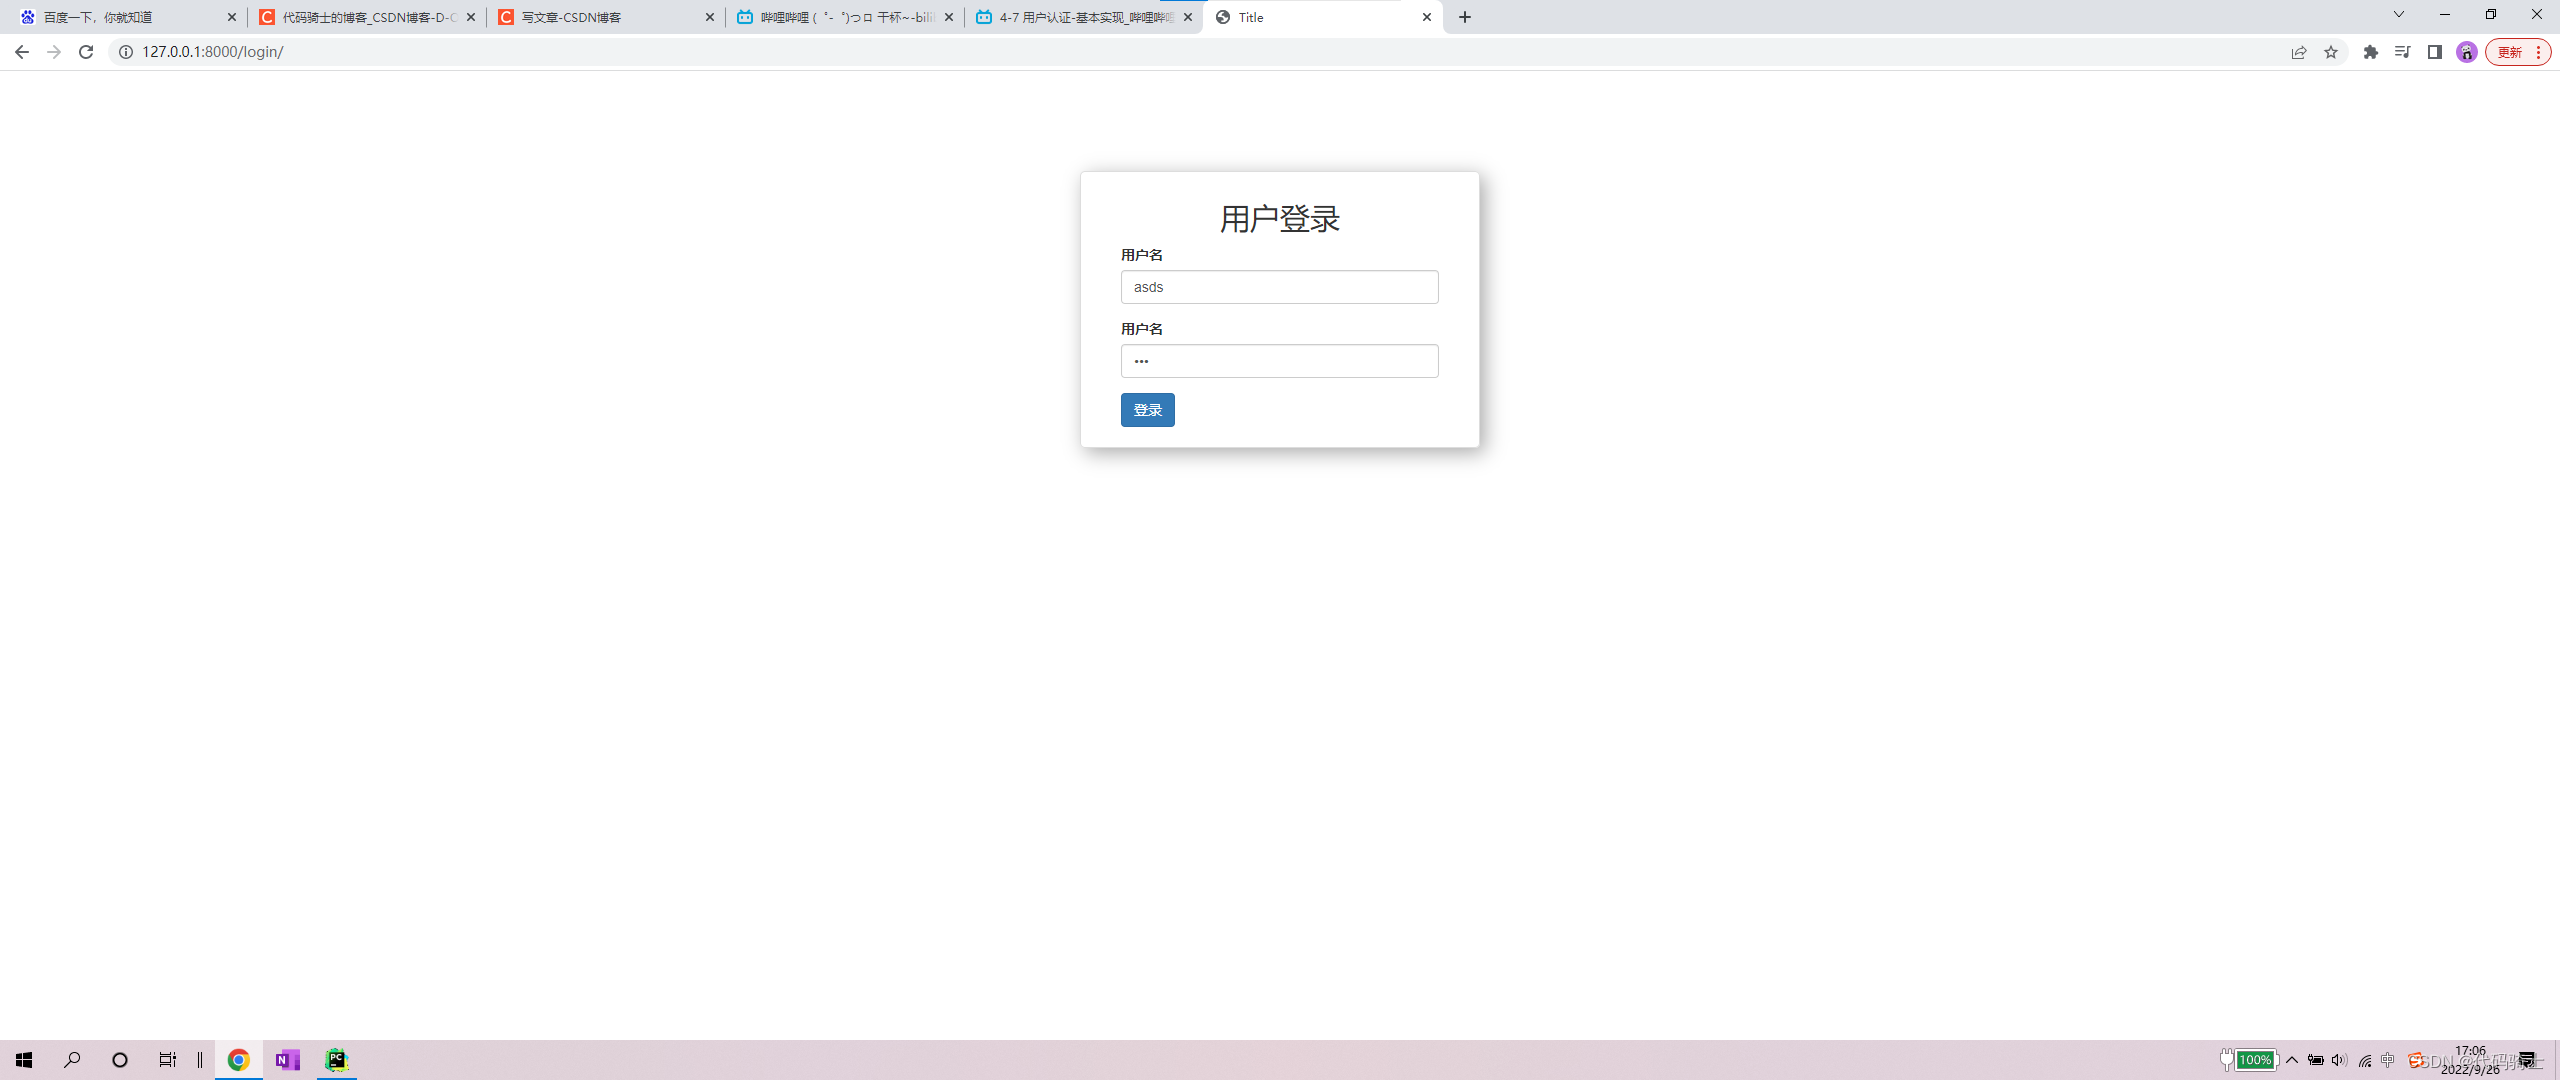Switch to 哔哩哔哩 干杯 tab
Viewport: 2560px width, 1080px height.
[846, 17]
